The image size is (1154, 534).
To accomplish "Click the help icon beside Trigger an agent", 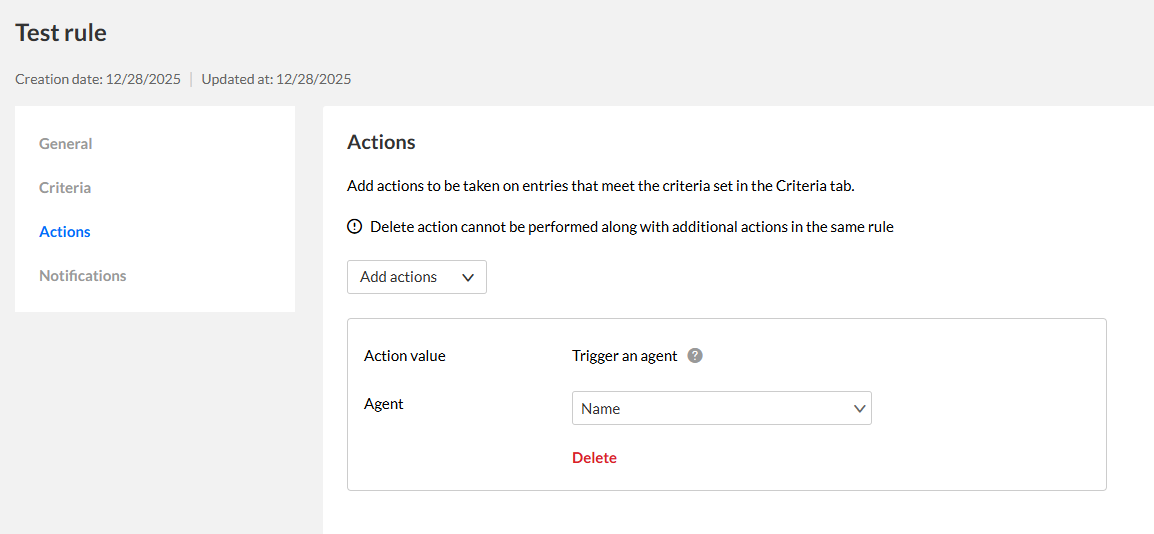I will (695, 355).
